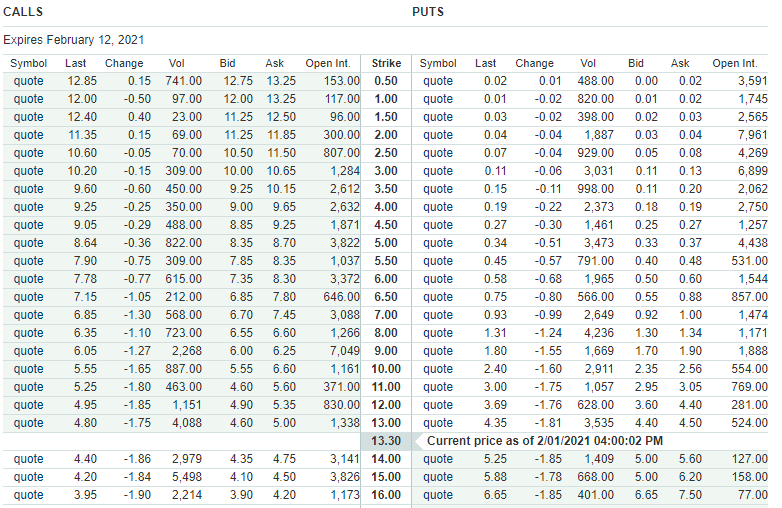Click the puts Open Int. column header
This screenshot has height=508, width=782.
click(735, 63)
